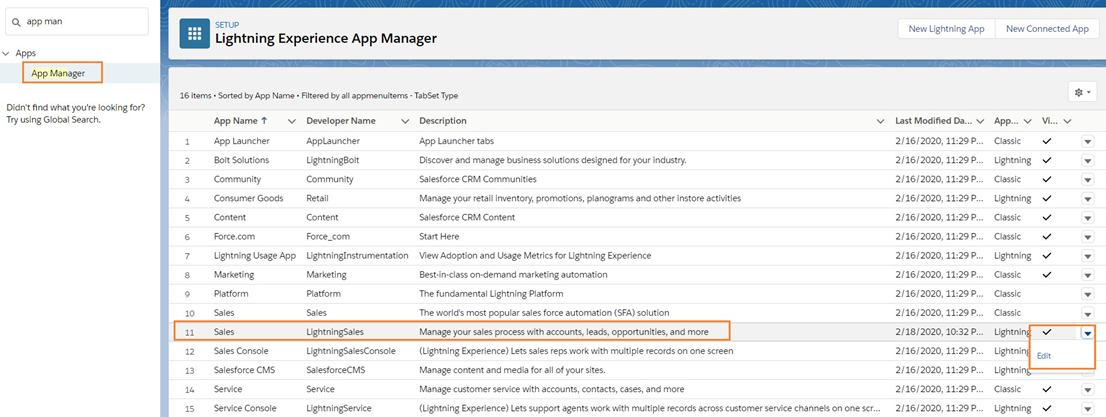Open row actions for Service app

1088,389
